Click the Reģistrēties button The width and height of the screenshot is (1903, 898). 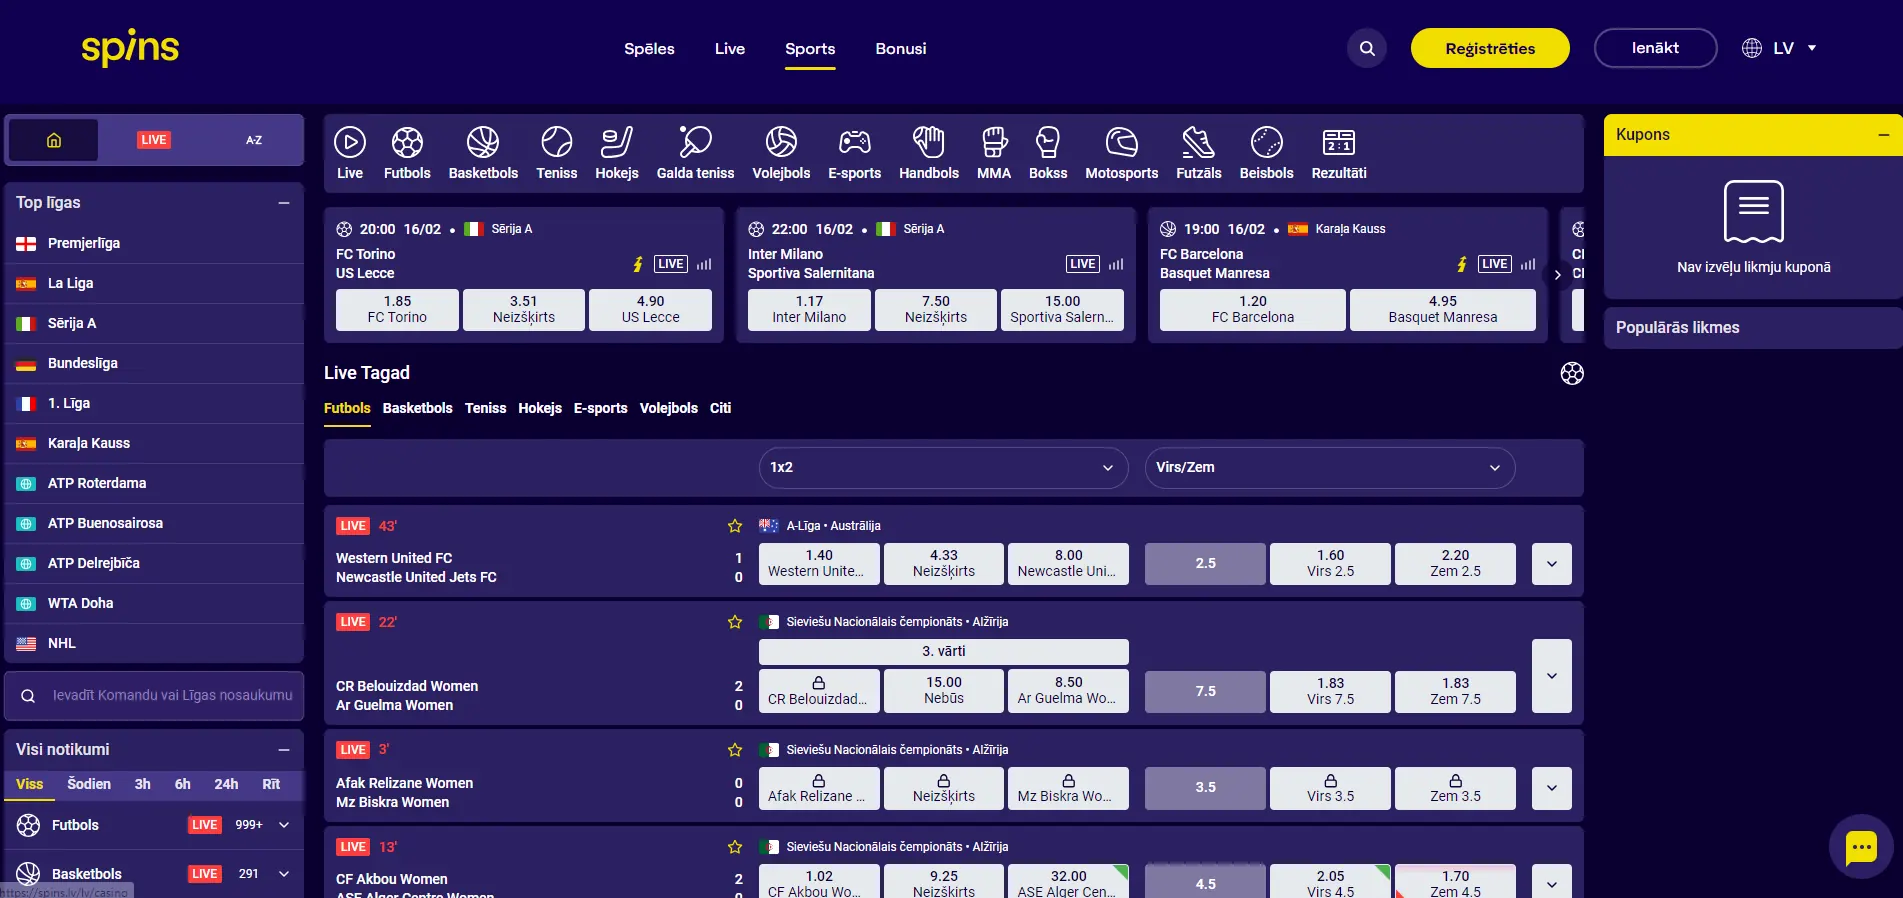1489,48
